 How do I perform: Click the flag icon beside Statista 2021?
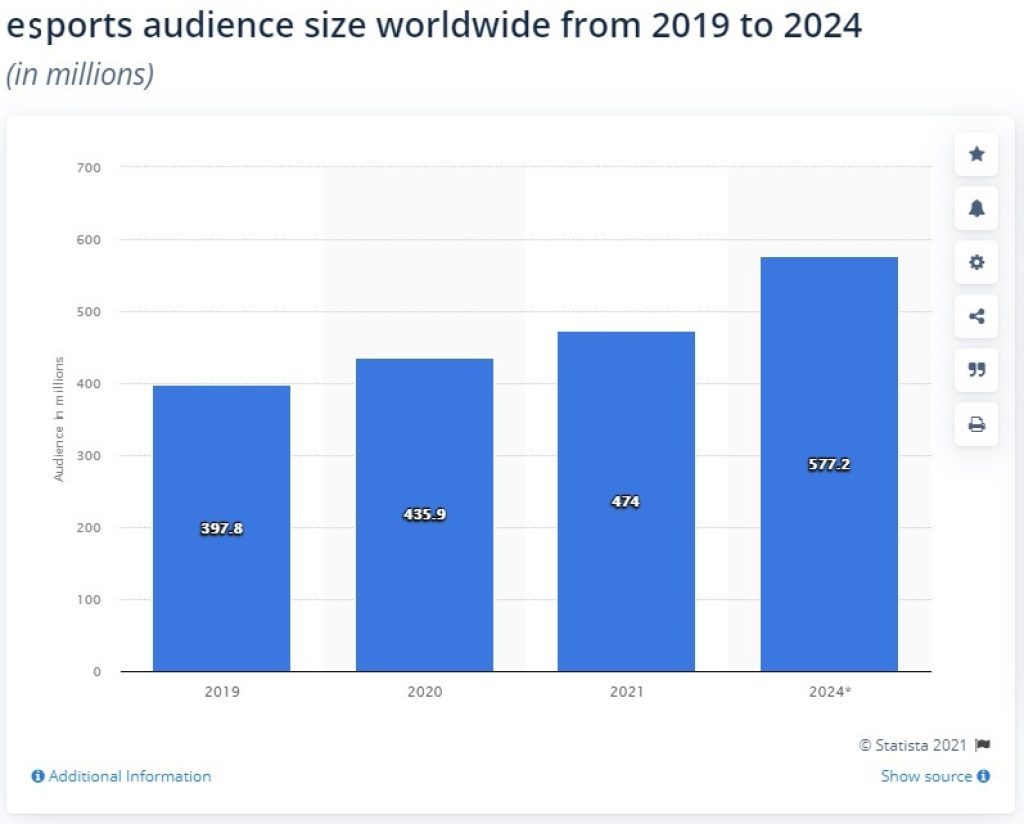(x=983, y=745)
